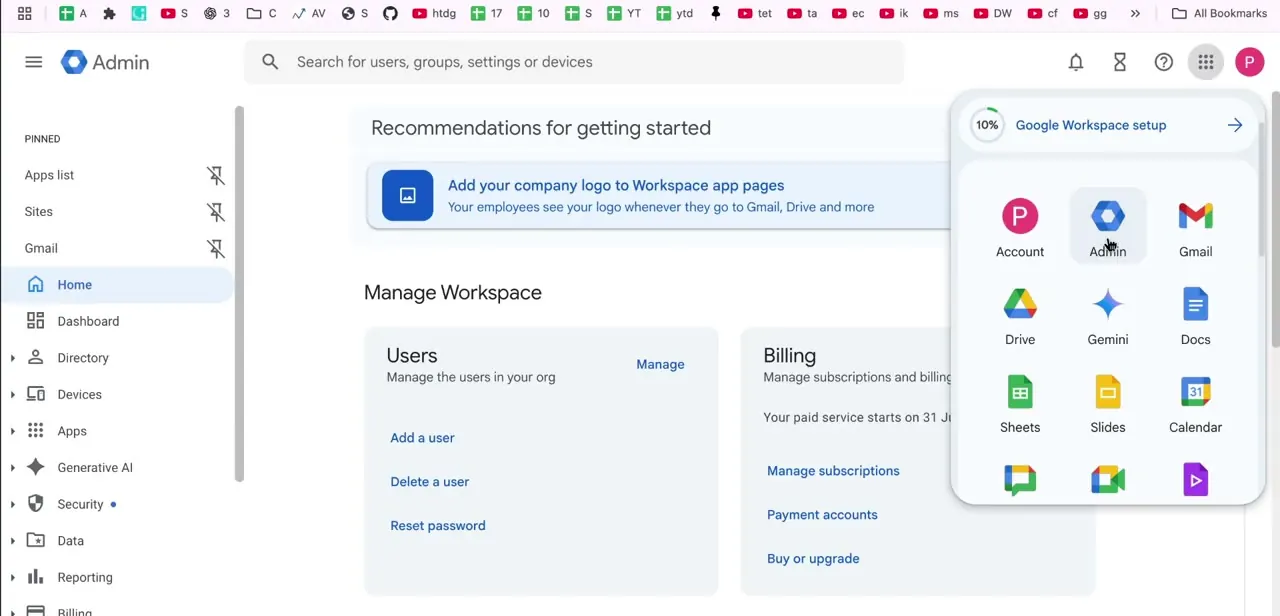Image resolution: width=1280 pixels, height=616 pixels.
Task: Click Delete a user link
Action: click(x=429, y=482)
